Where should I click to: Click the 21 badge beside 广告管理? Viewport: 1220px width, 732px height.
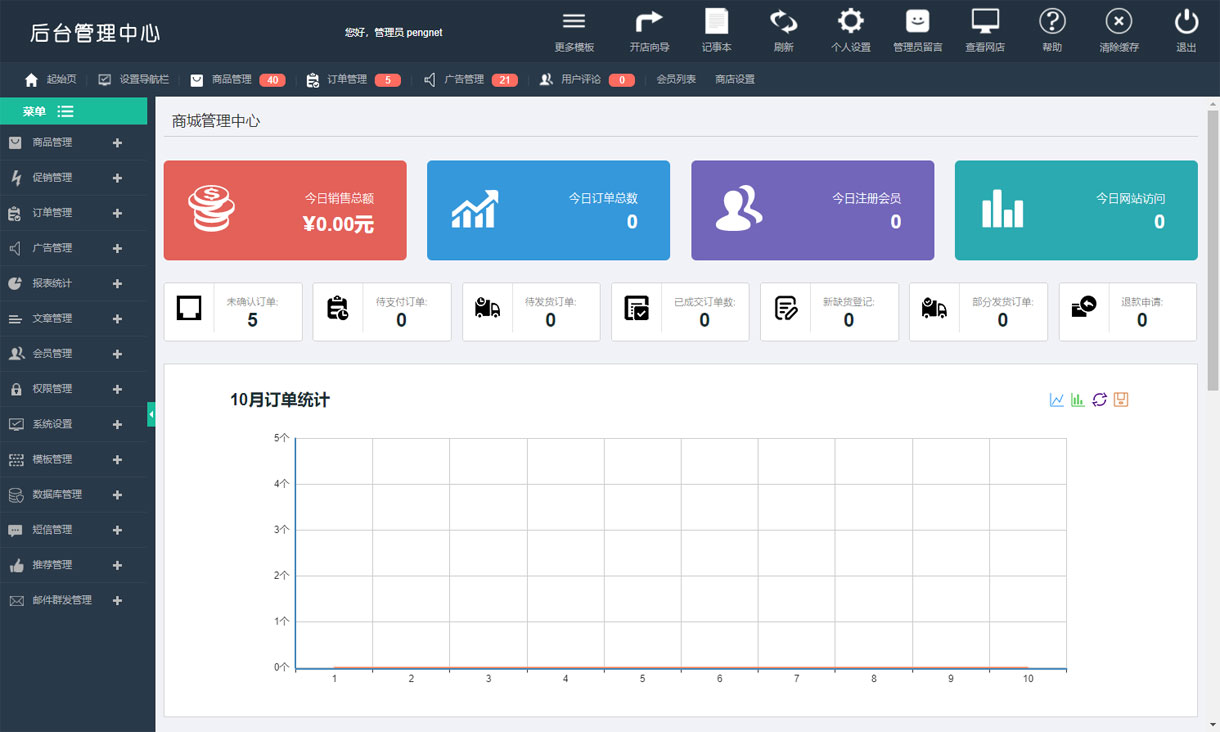[x=505, y=80]
